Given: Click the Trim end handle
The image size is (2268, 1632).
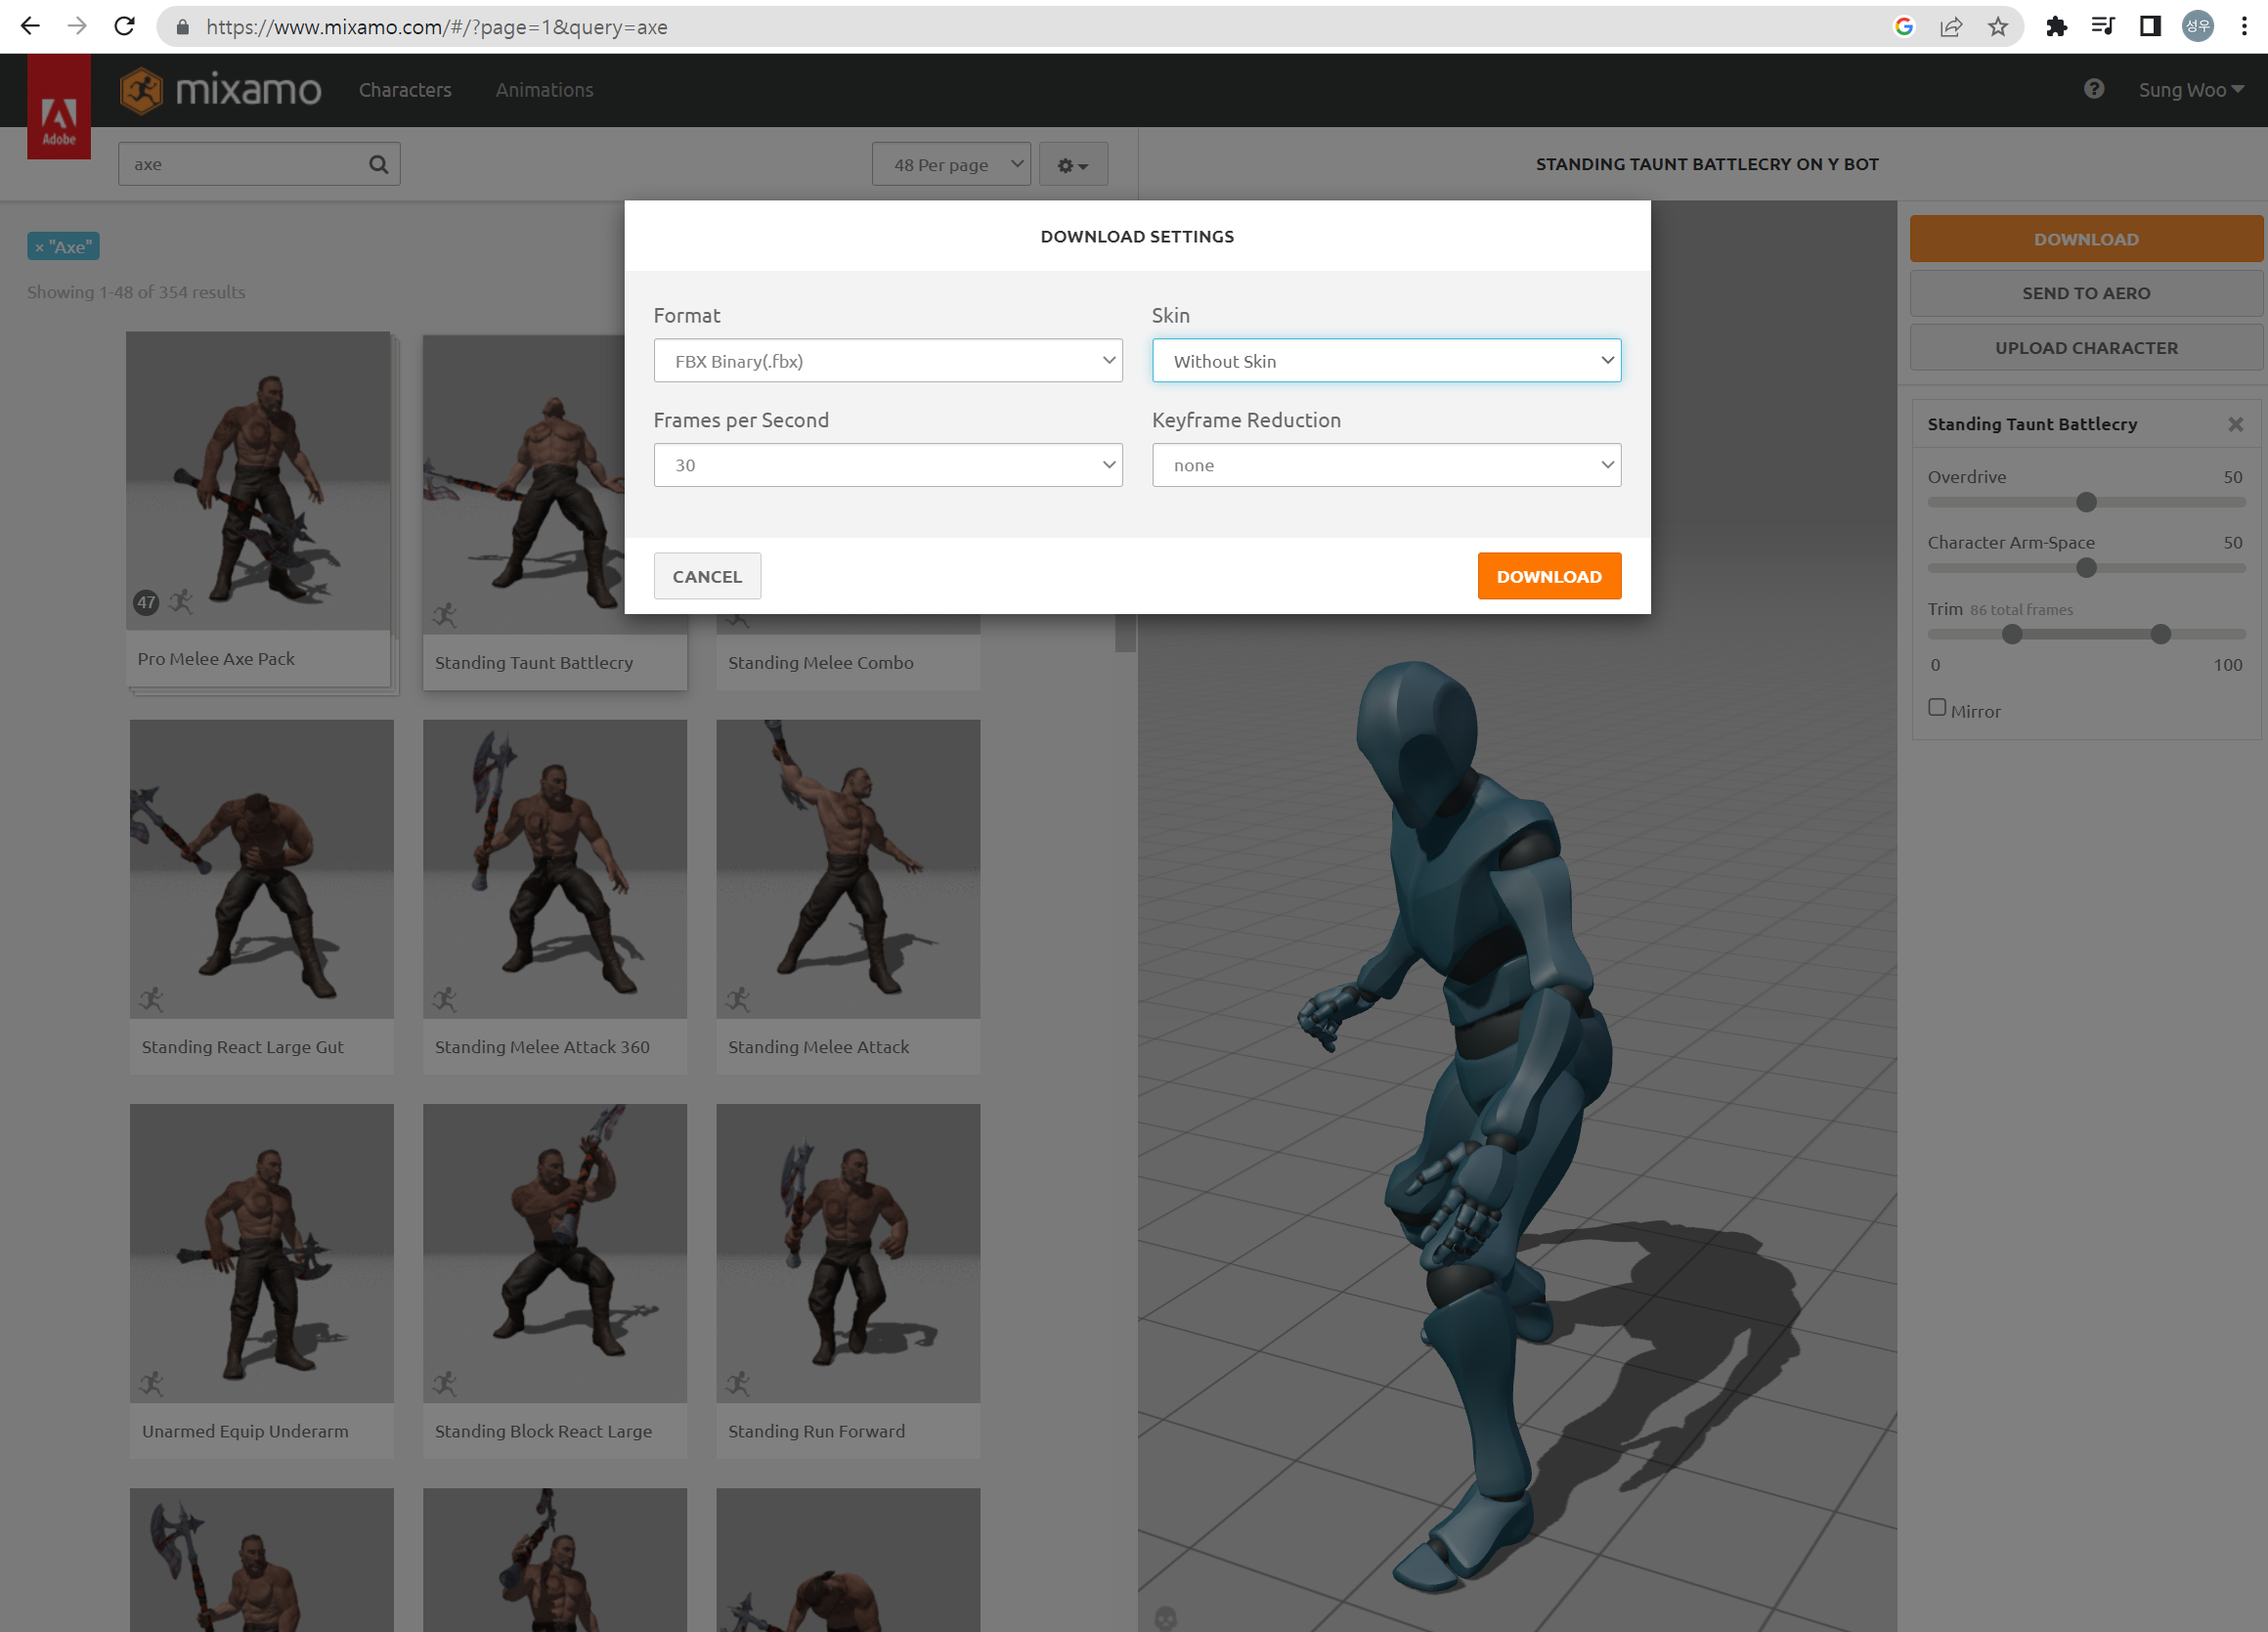Looking at the screenshot, I should (2160, 634).
